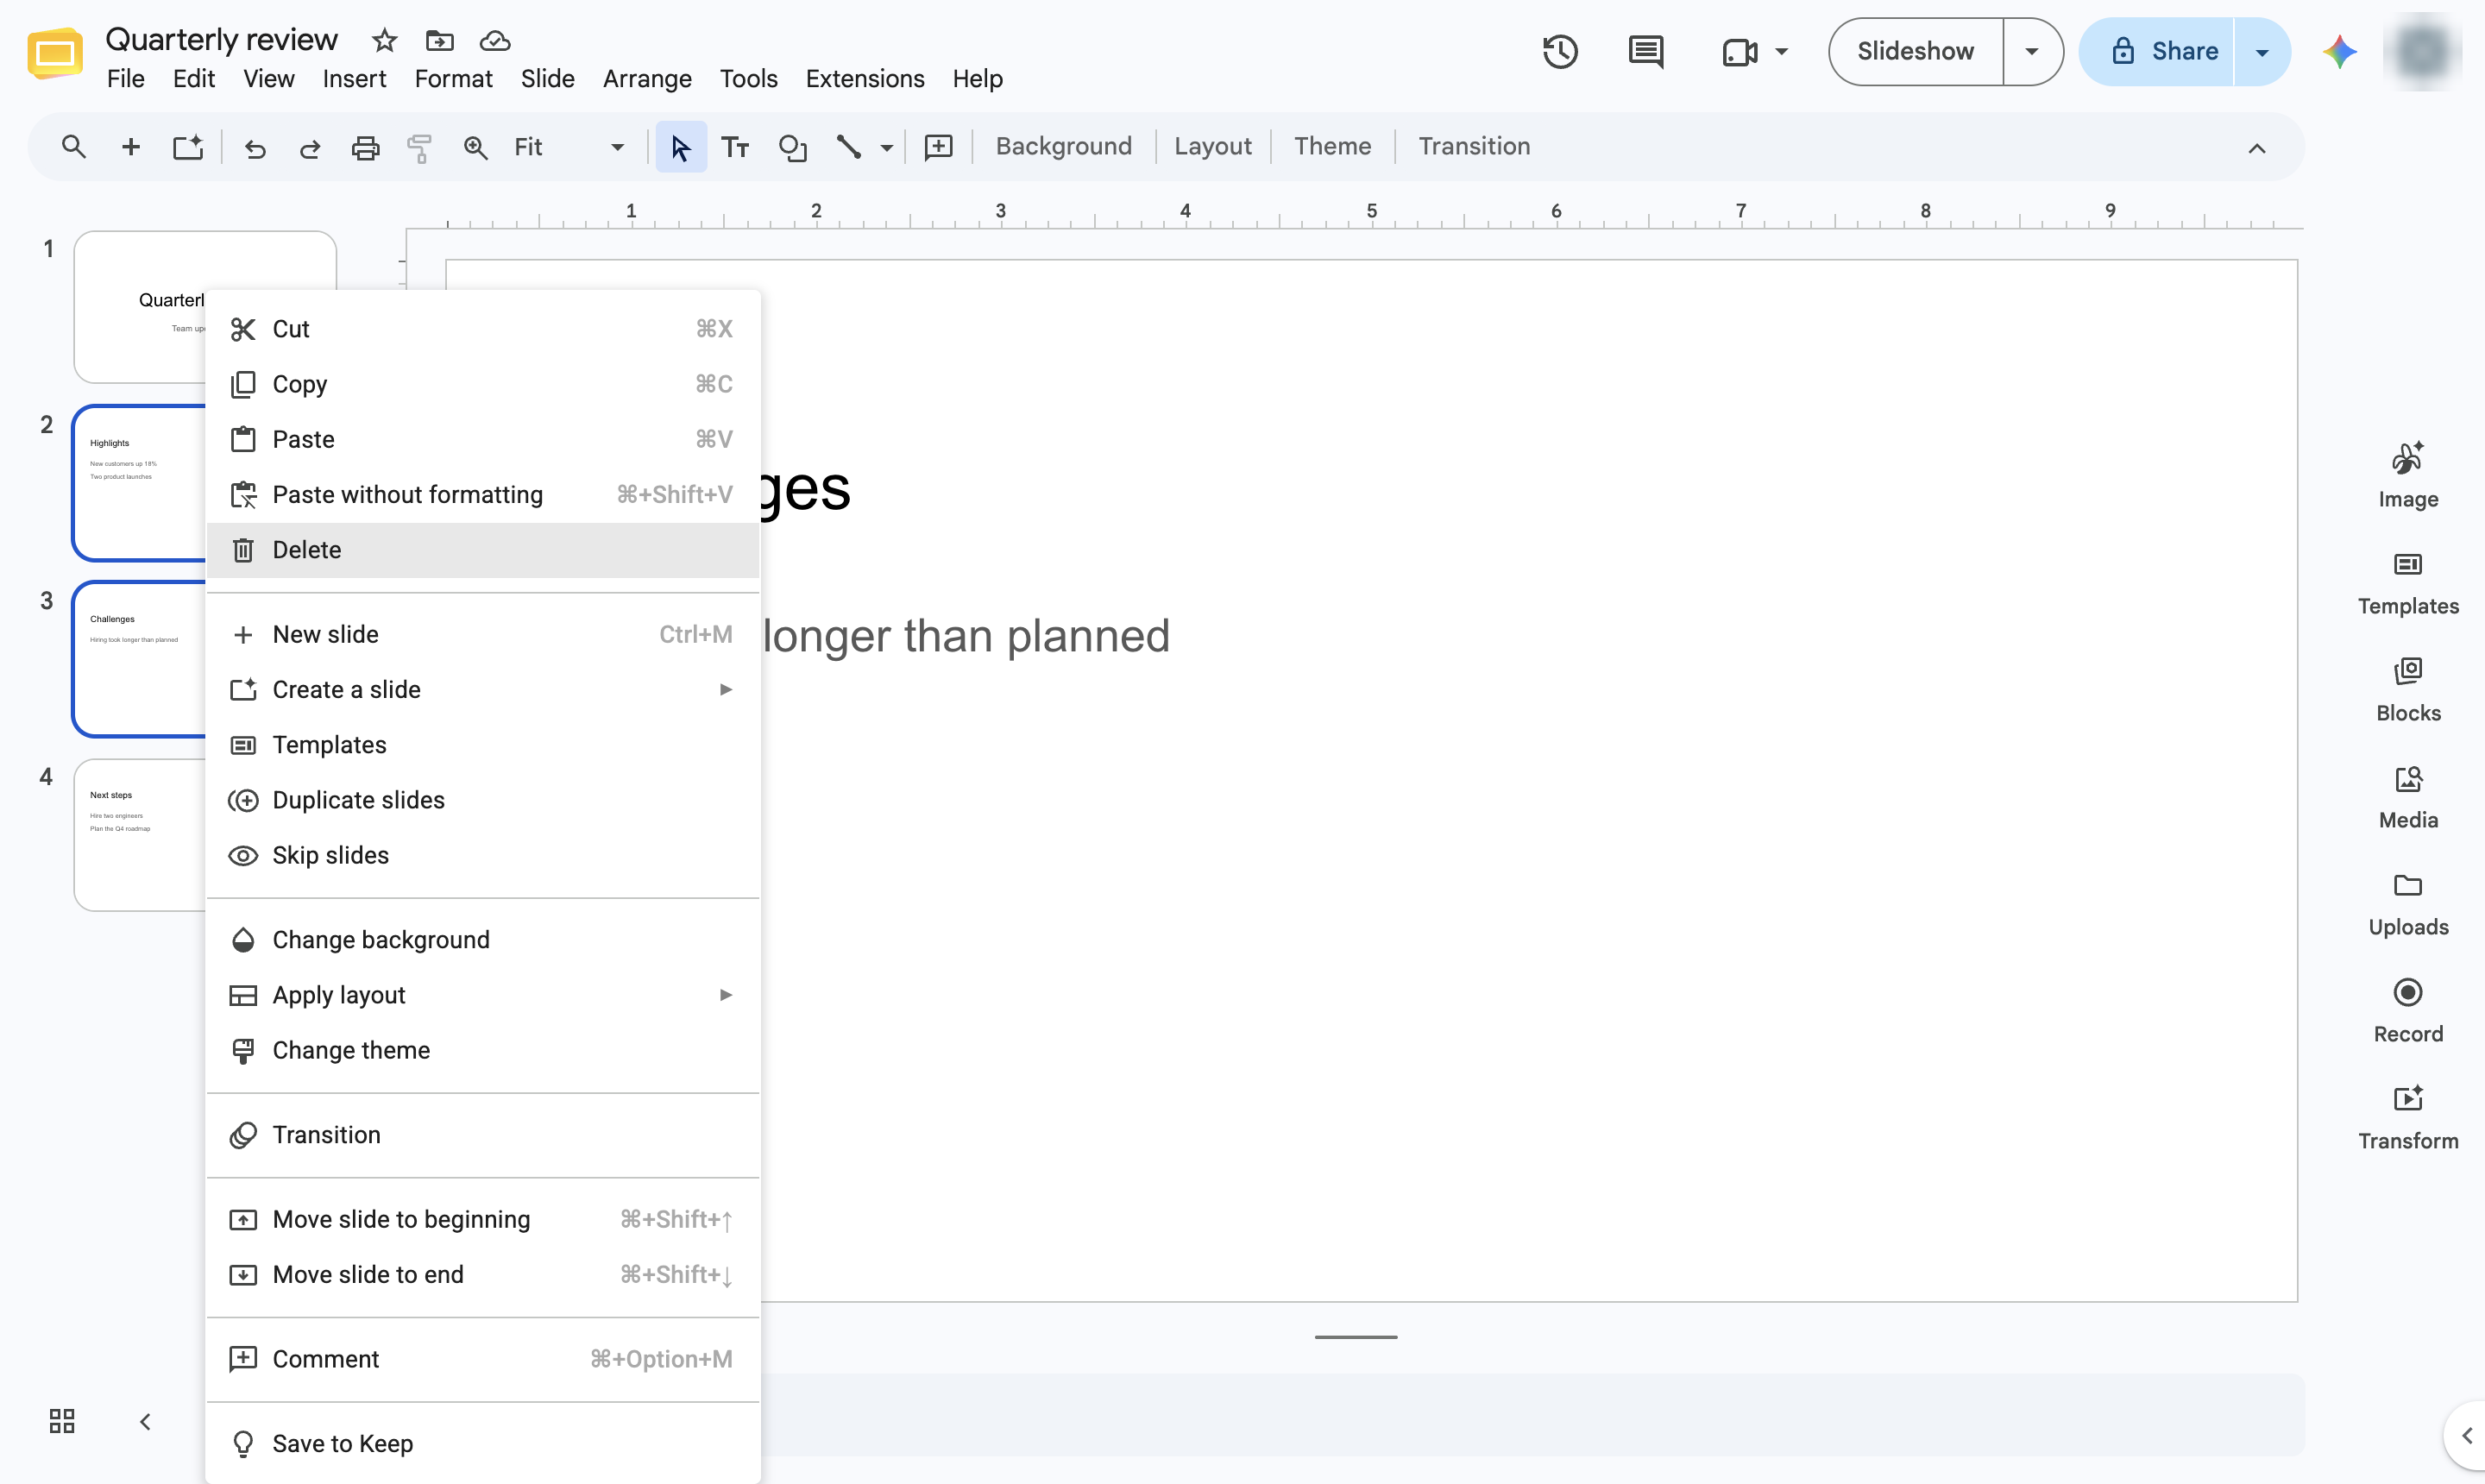
Task: Open Gemini sparkle assistant icon
Action: click(x=2340, y=51)
